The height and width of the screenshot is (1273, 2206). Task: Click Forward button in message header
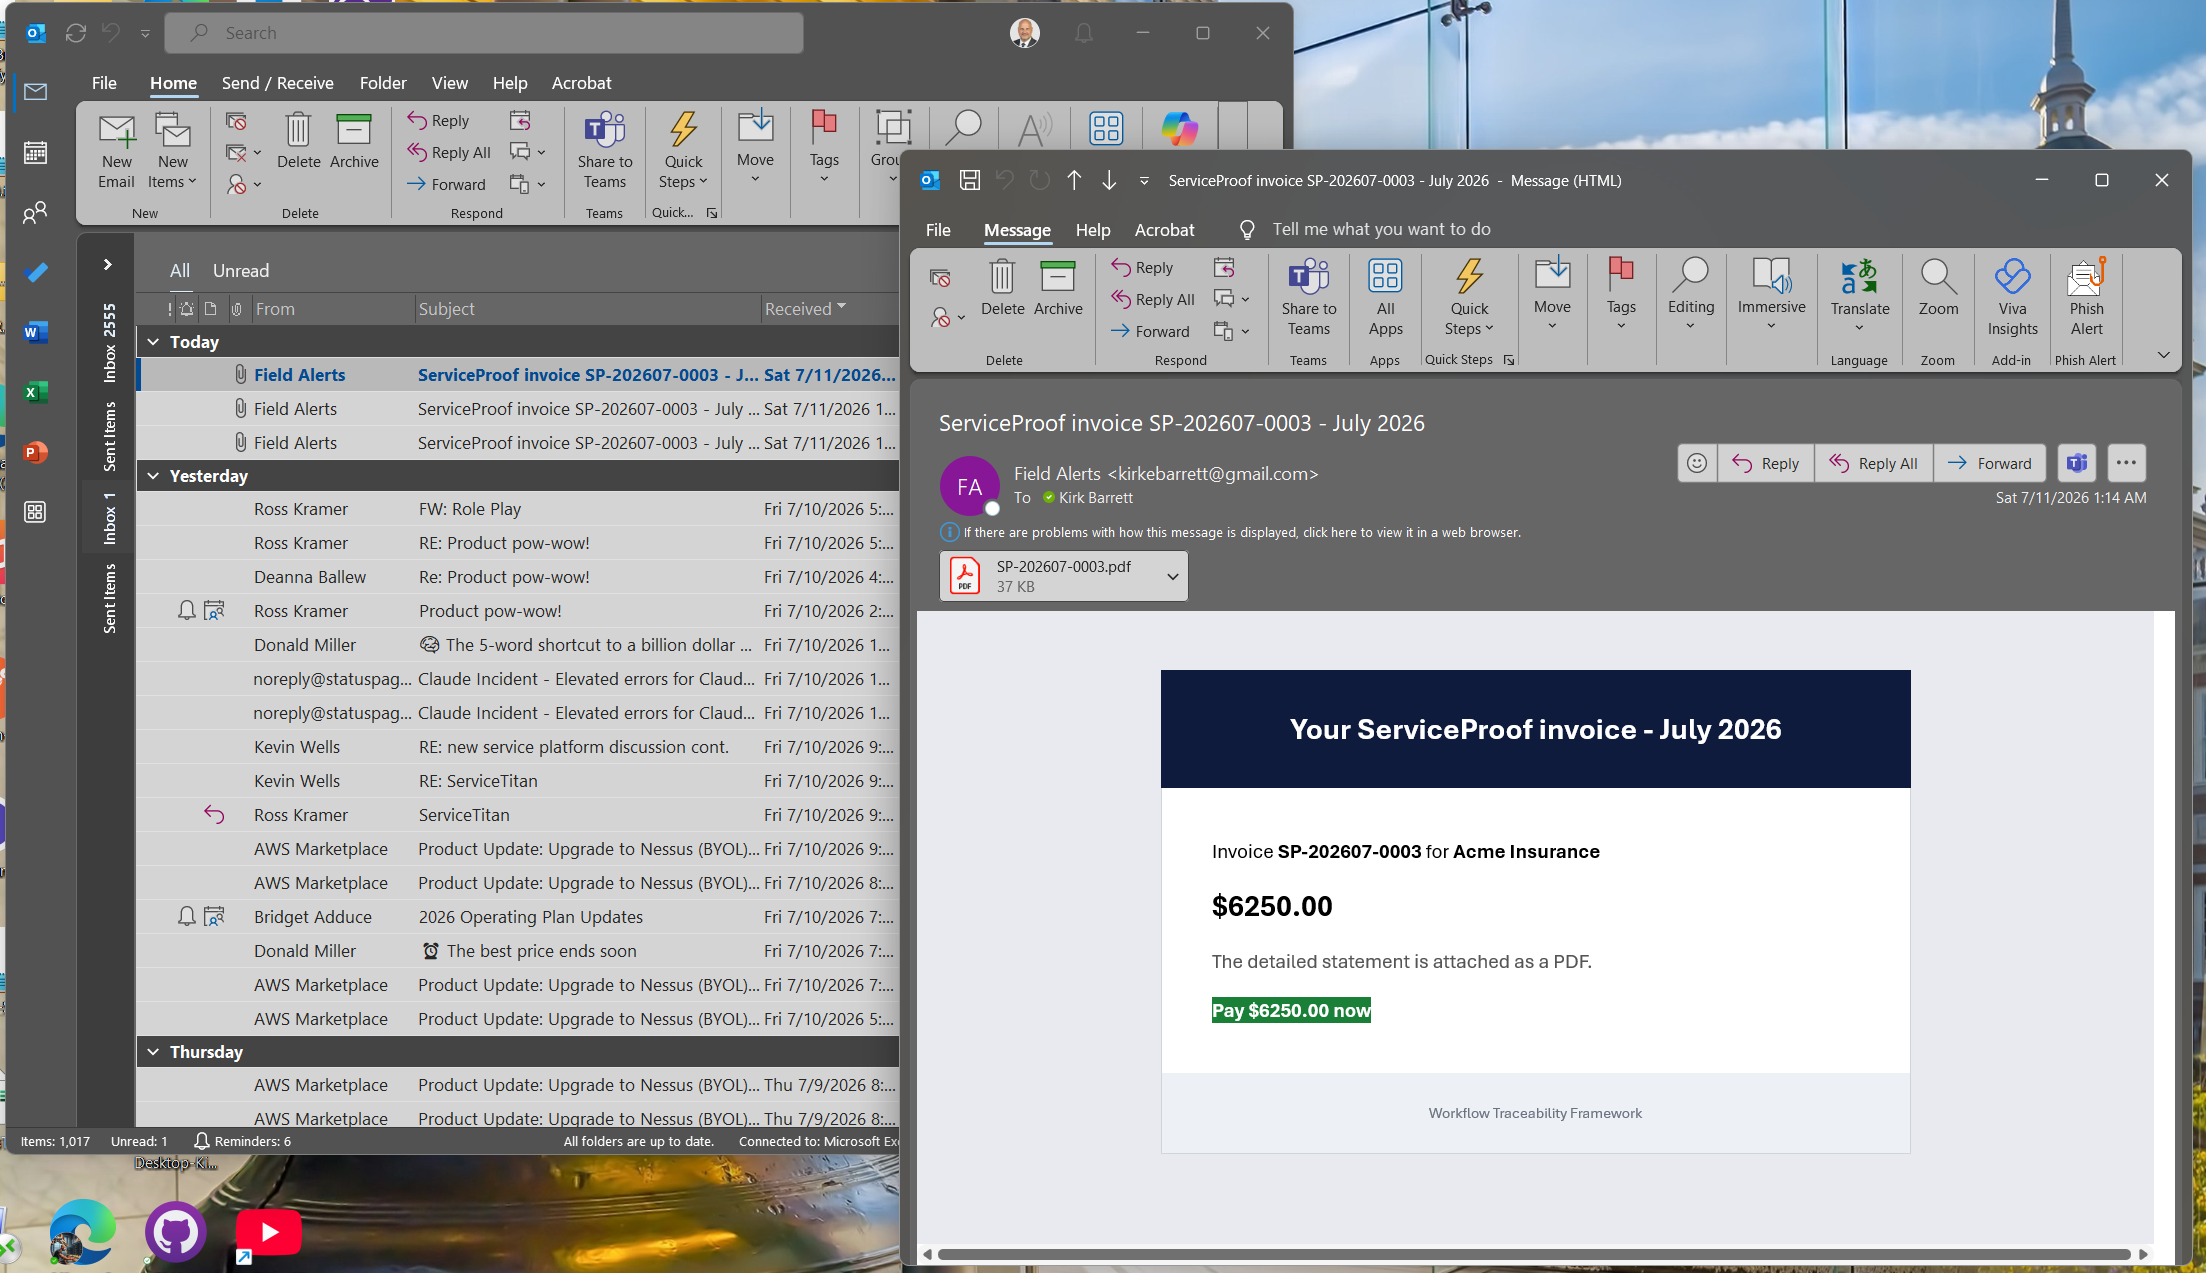pyautogui.click(x=1989, y=463)
